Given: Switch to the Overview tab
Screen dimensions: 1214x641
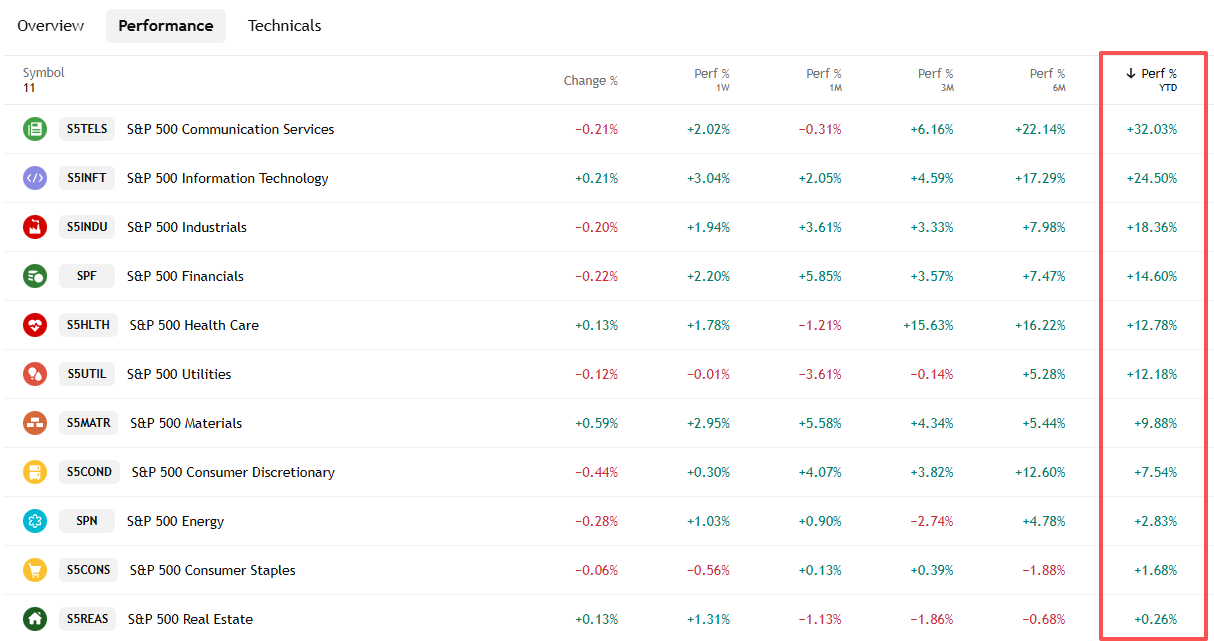Looking at the screenshot, I should pyautogui.click(x=51, y=26).
